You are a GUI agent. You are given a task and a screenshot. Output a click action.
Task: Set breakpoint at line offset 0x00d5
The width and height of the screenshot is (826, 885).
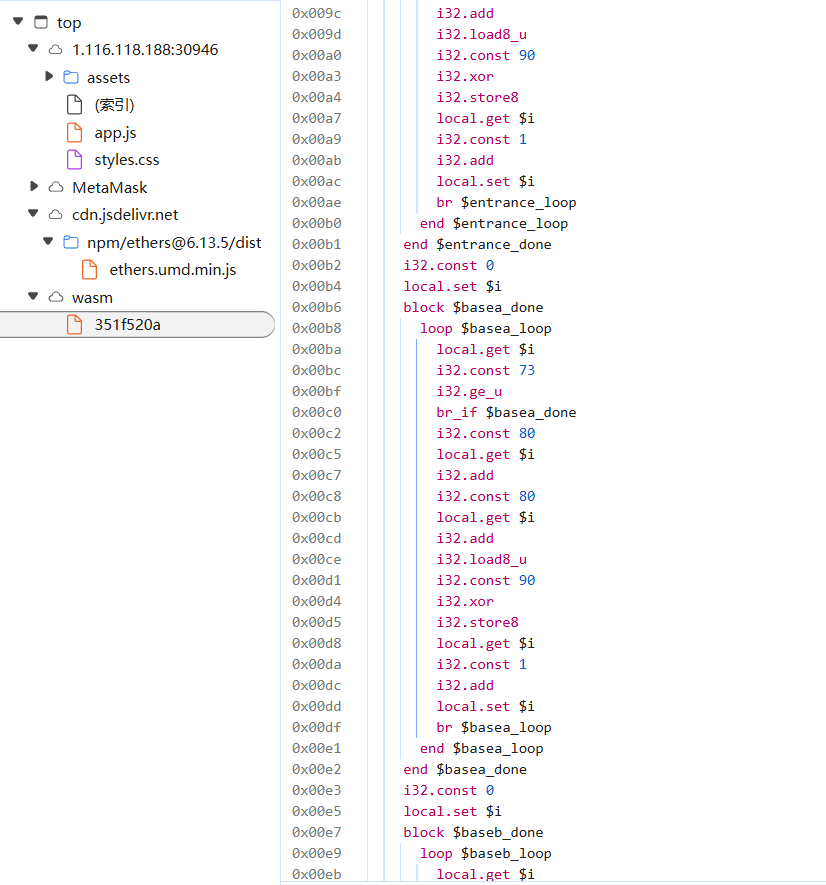tap(317, 622)
